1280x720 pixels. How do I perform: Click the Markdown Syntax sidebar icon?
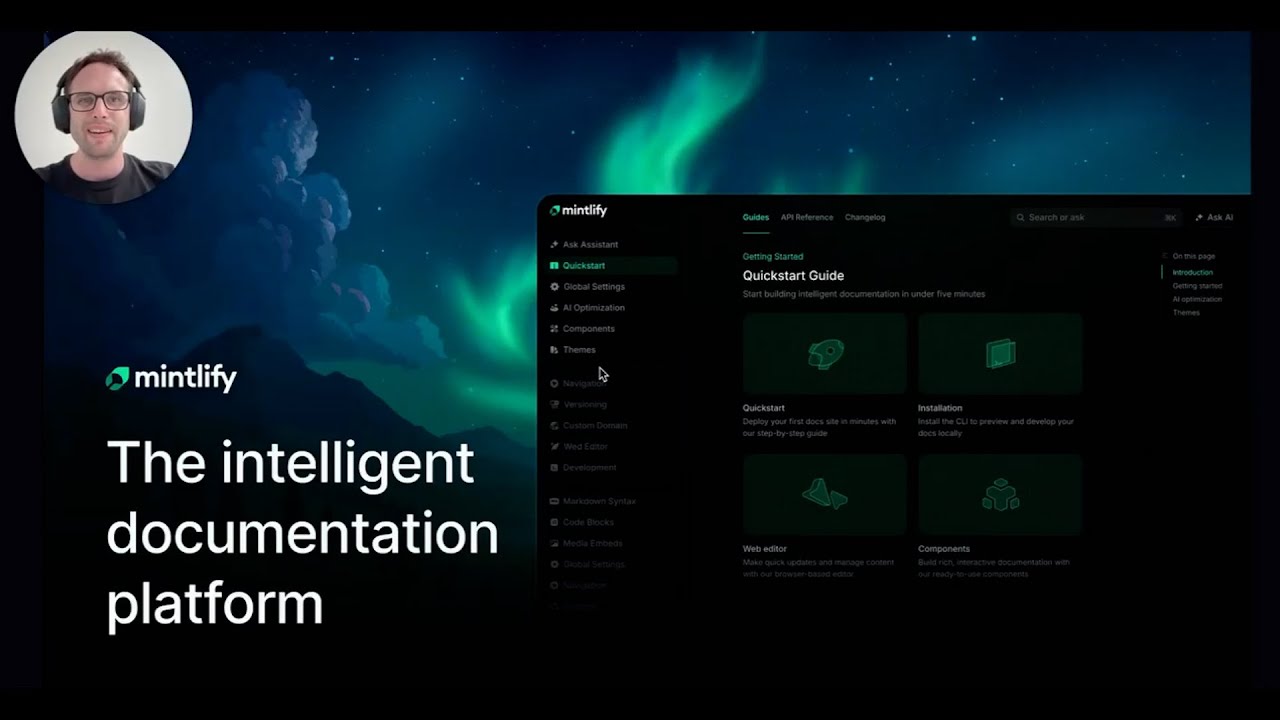coord(554,501)
